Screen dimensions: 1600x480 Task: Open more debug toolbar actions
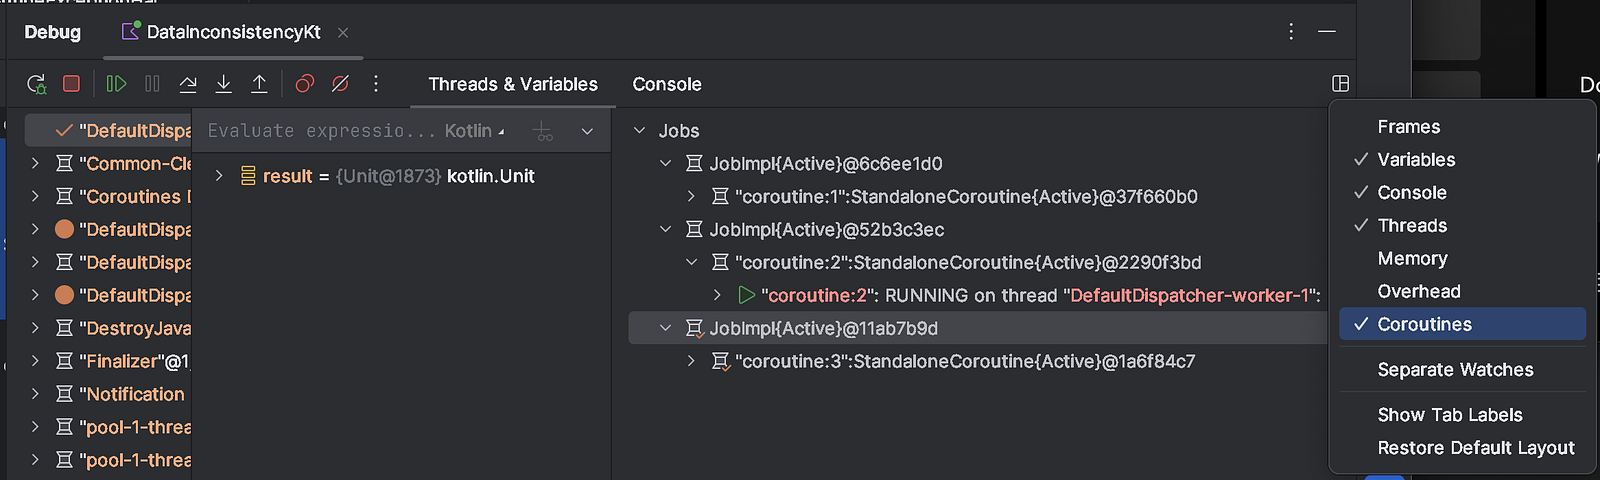click(x=376, y=84)
